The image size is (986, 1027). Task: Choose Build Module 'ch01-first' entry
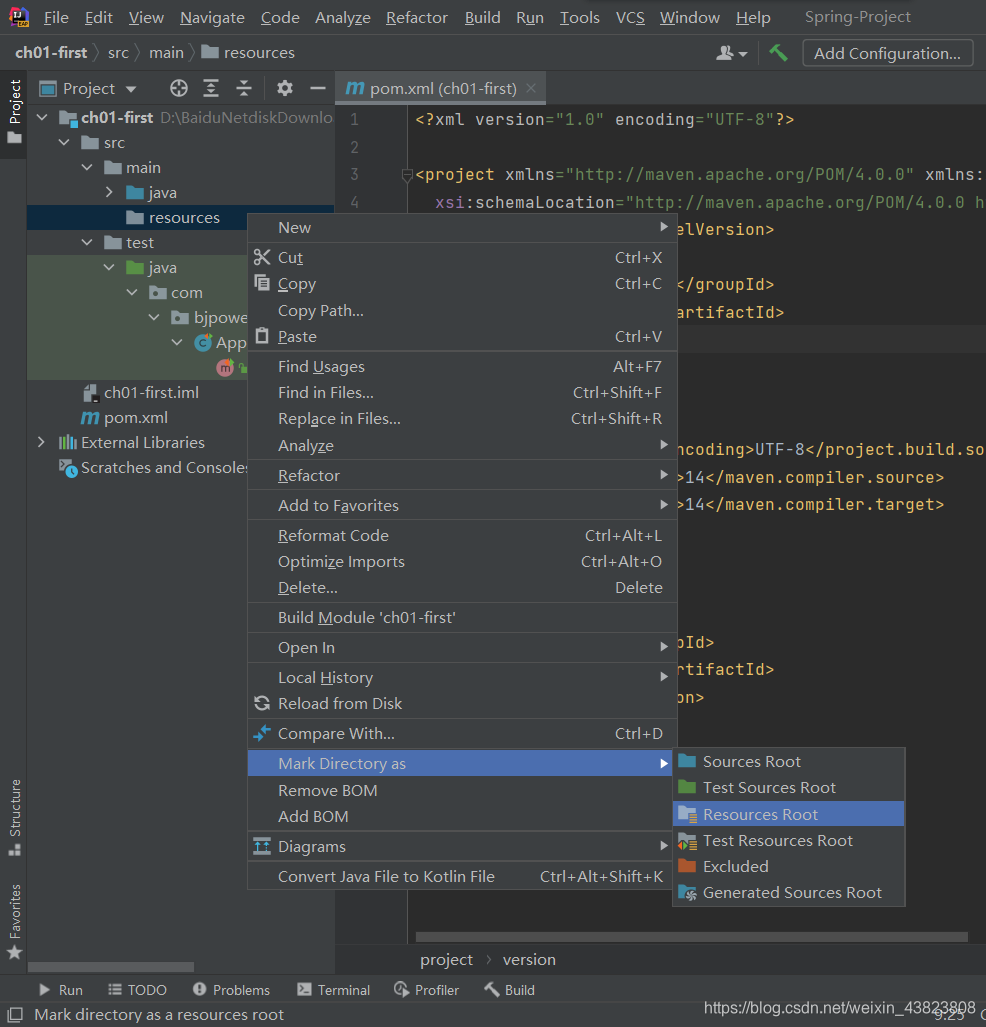pyautogui.click(x=366, y=617)
